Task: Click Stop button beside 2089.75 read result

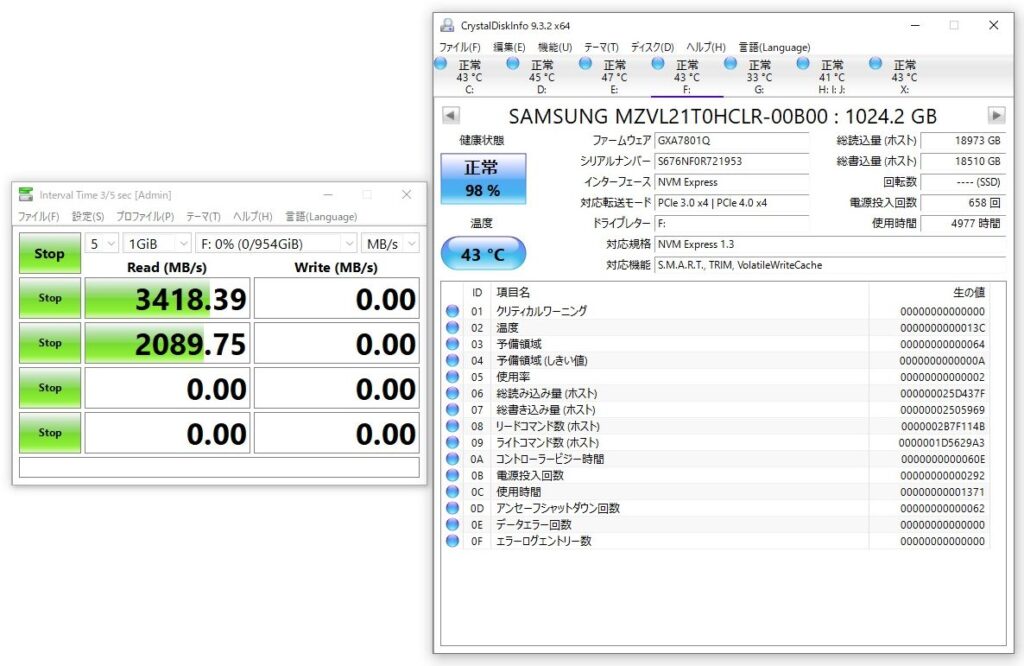Action: tap(50, 343)
